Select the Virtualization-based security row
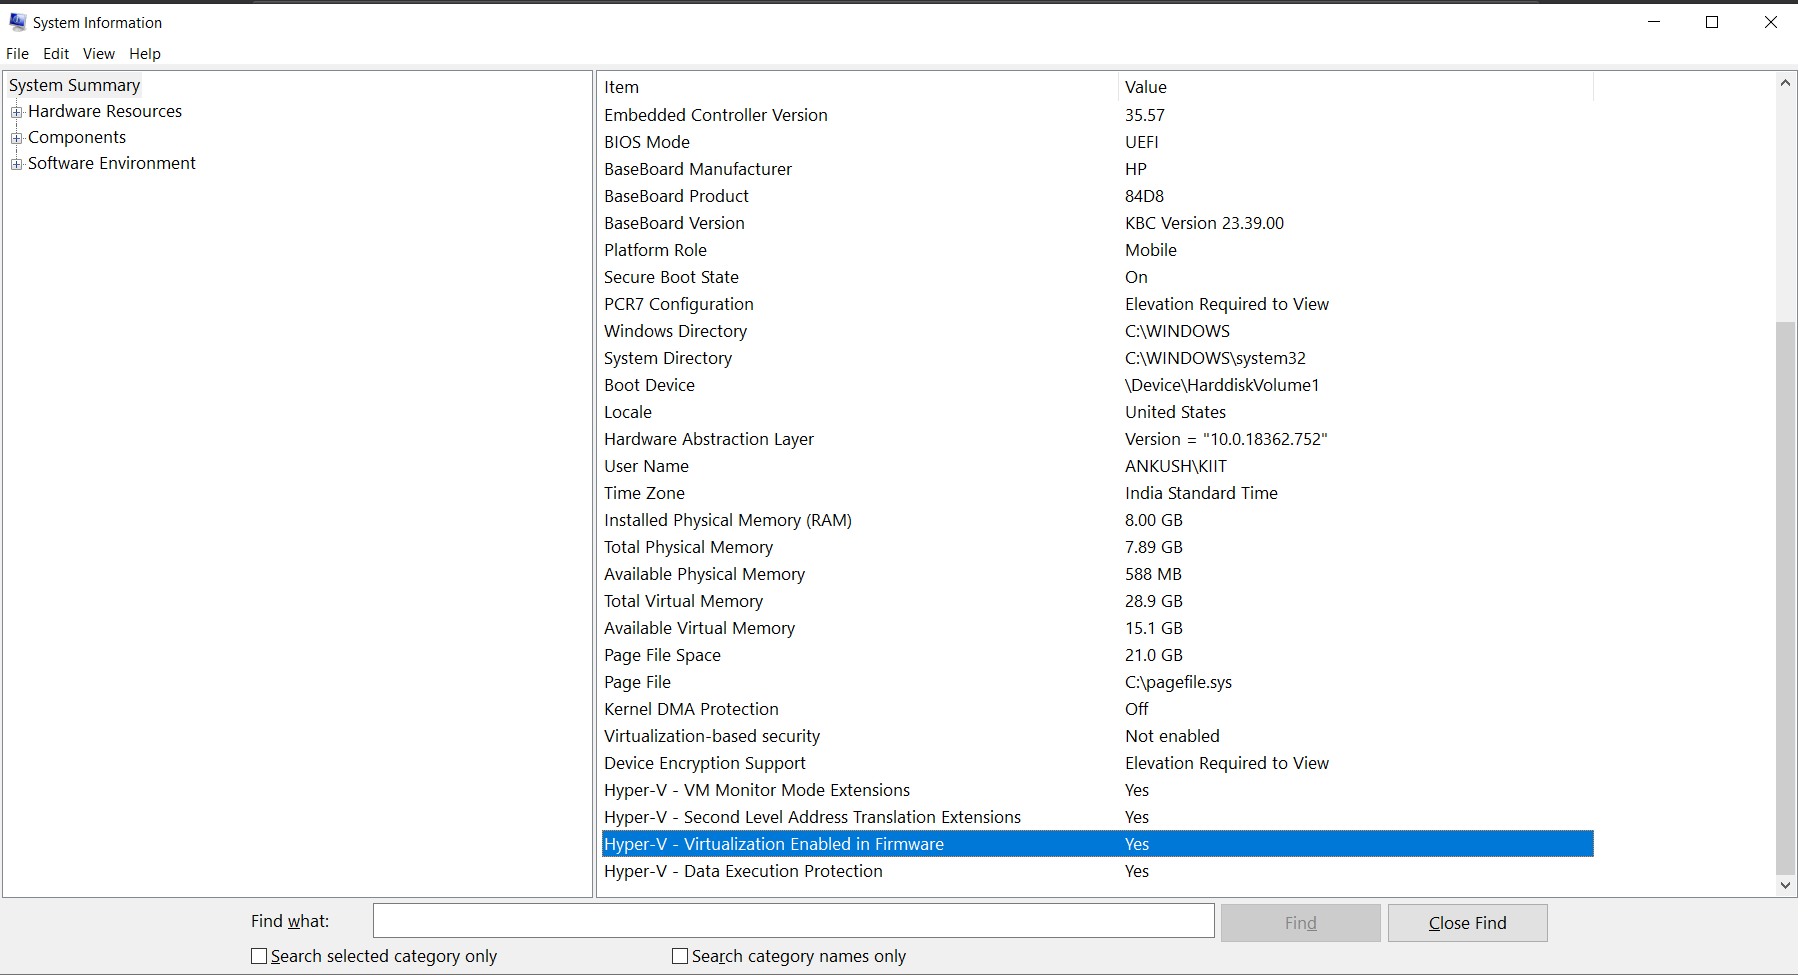Screen dimensions: 1798x976 [1097, 736]
